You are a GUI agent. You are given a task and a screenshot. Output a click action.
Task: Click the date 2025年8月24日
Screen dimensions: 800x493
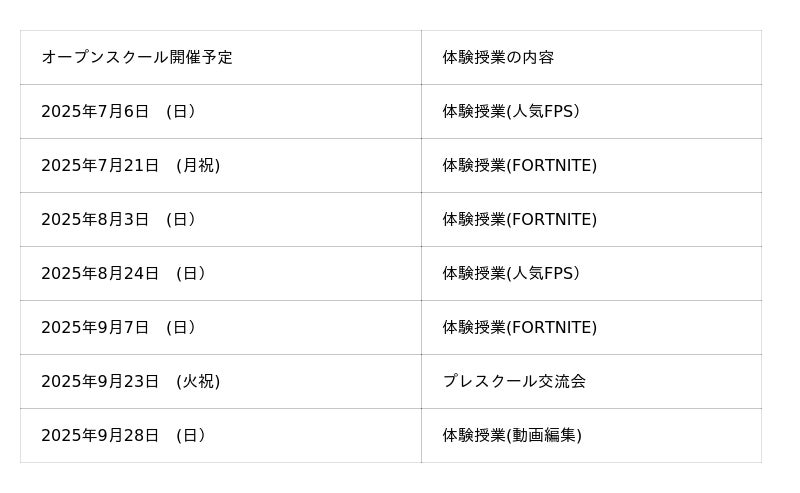(x=100, y=273)
